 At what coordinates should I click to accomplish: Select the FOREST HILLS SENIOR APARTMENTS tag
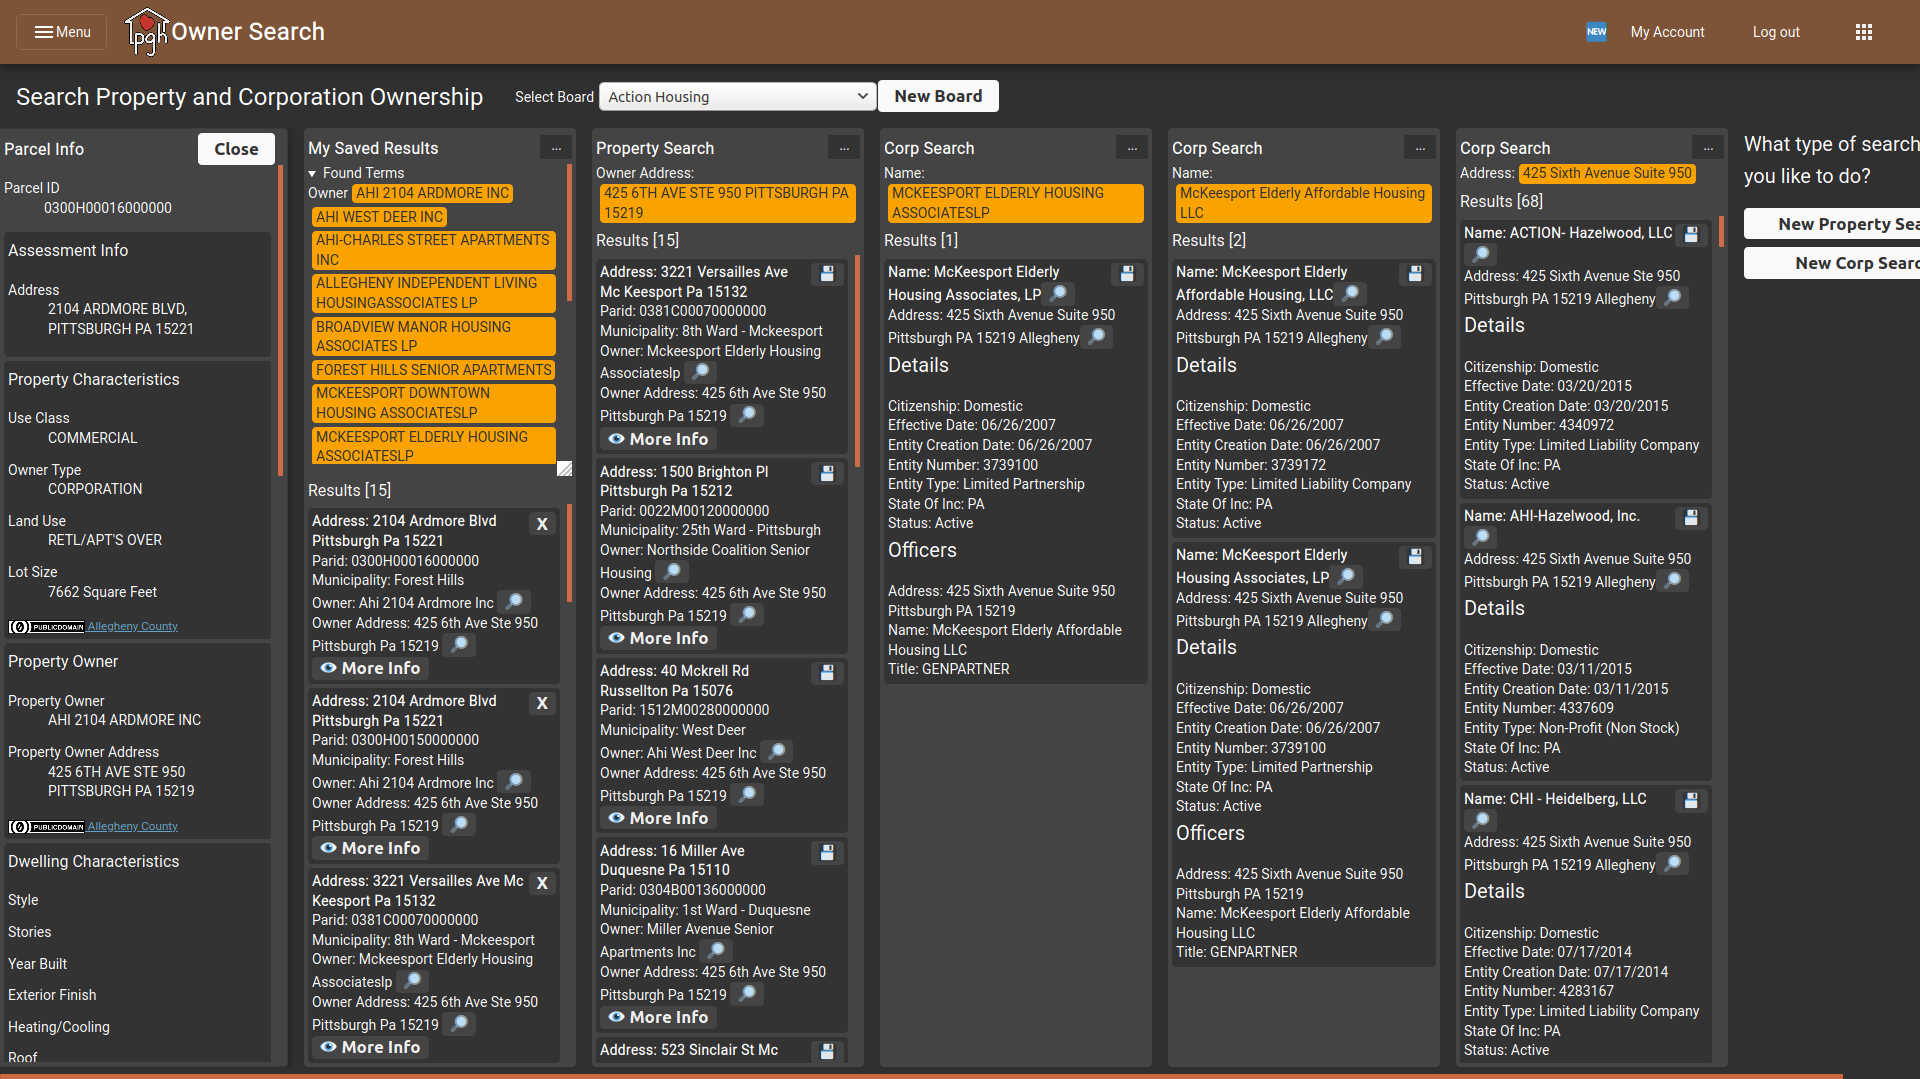click(434, 370)
